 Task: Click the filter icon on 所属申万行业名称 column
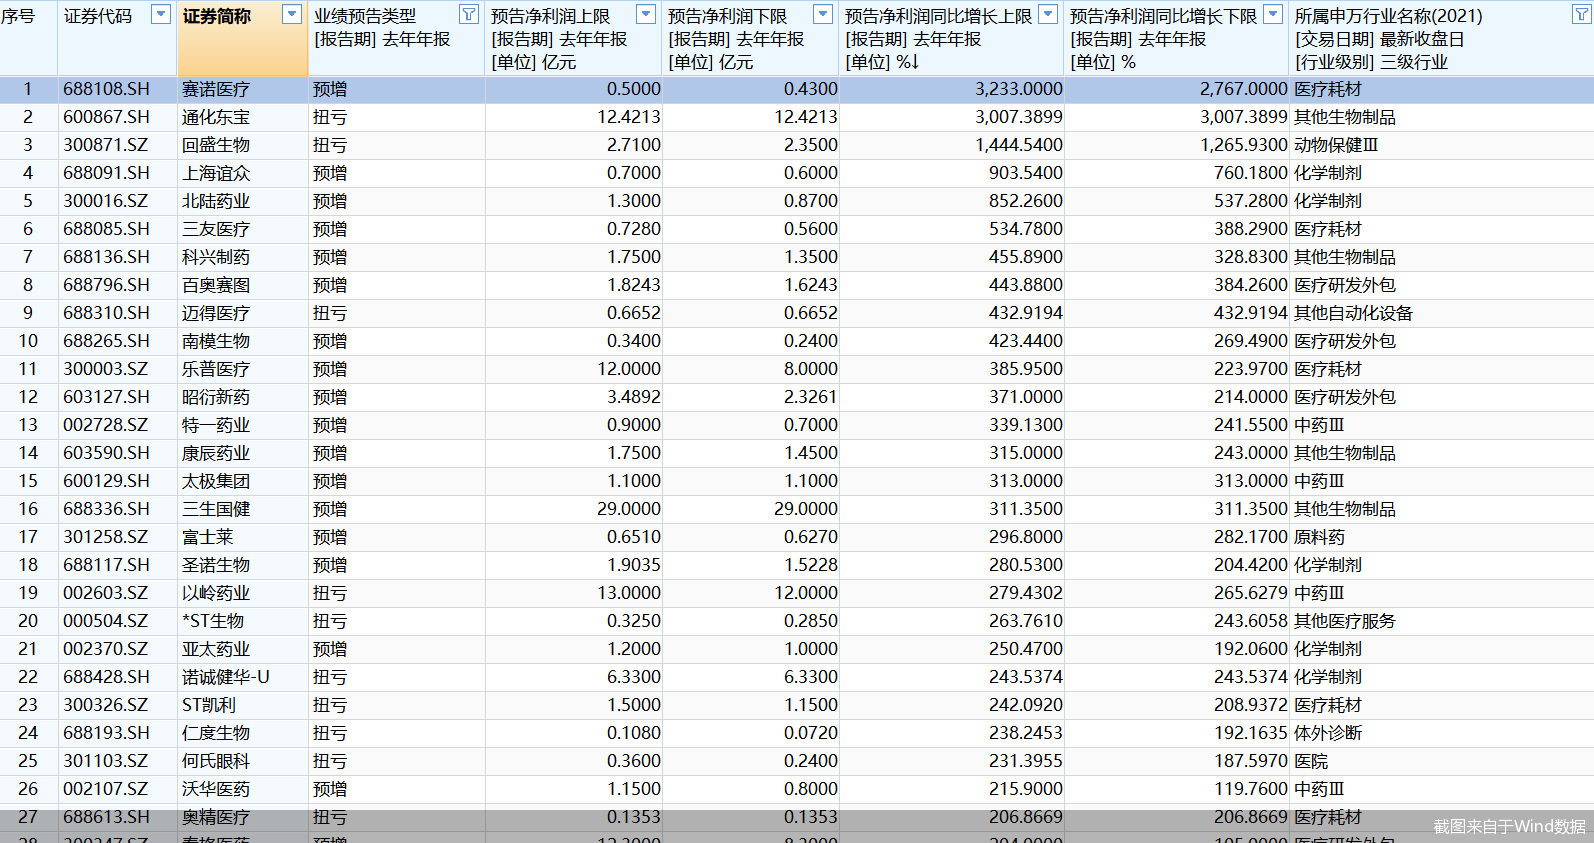coord(1581,14)
